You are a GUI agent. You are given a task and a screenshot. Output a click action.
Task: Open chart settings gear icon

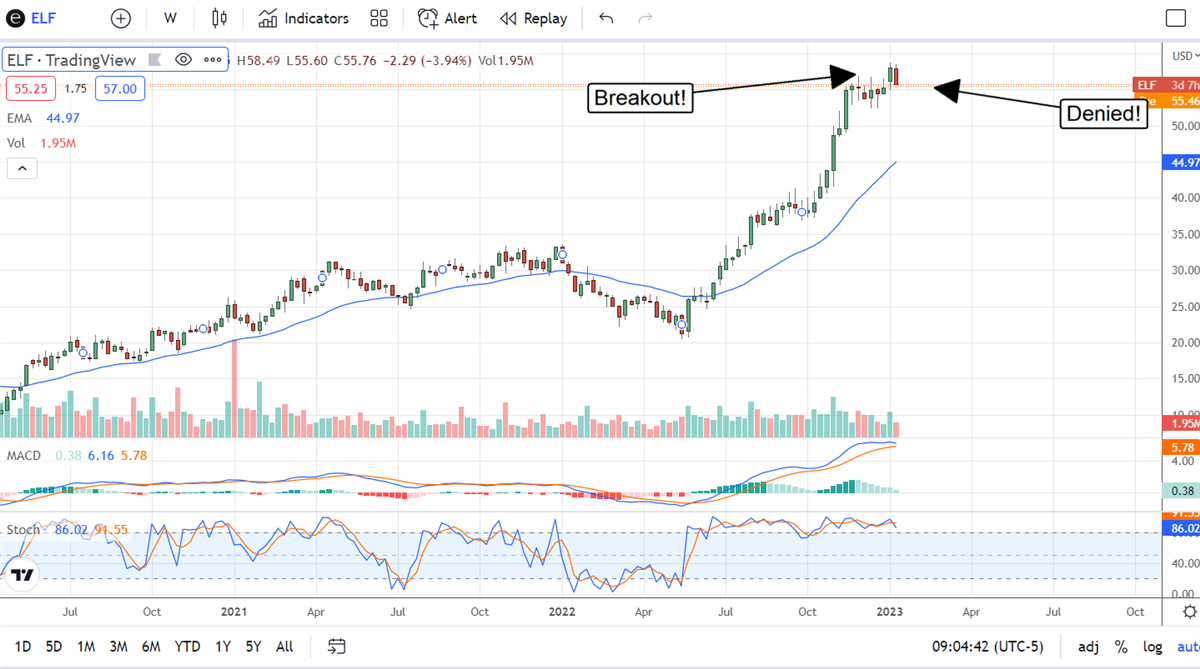coord(1188,611)
